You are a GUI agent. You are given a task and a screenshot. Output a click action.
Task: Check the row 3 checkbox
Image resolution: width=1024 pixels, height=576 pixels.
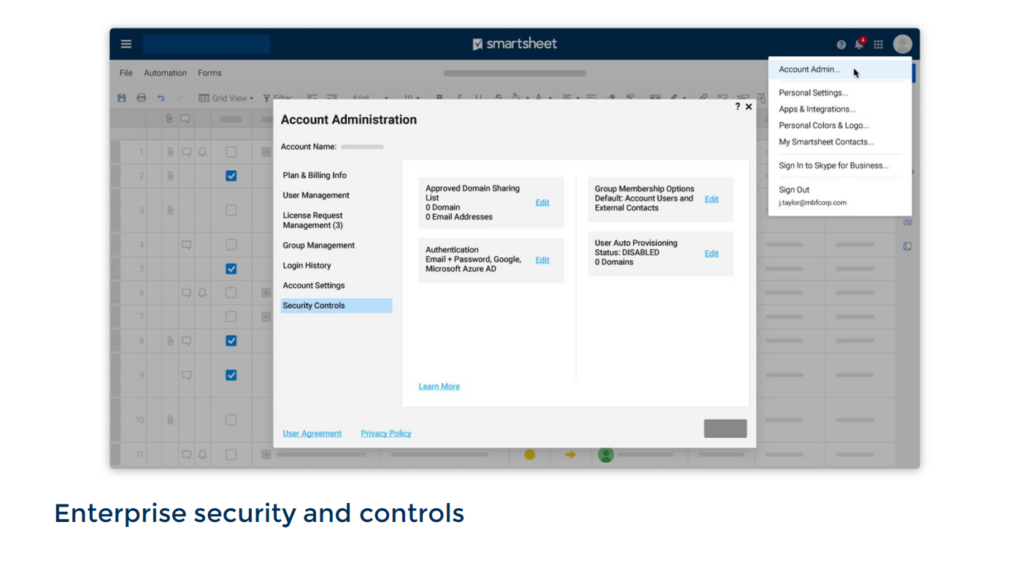pyautogui.click(x=231, y=210)
